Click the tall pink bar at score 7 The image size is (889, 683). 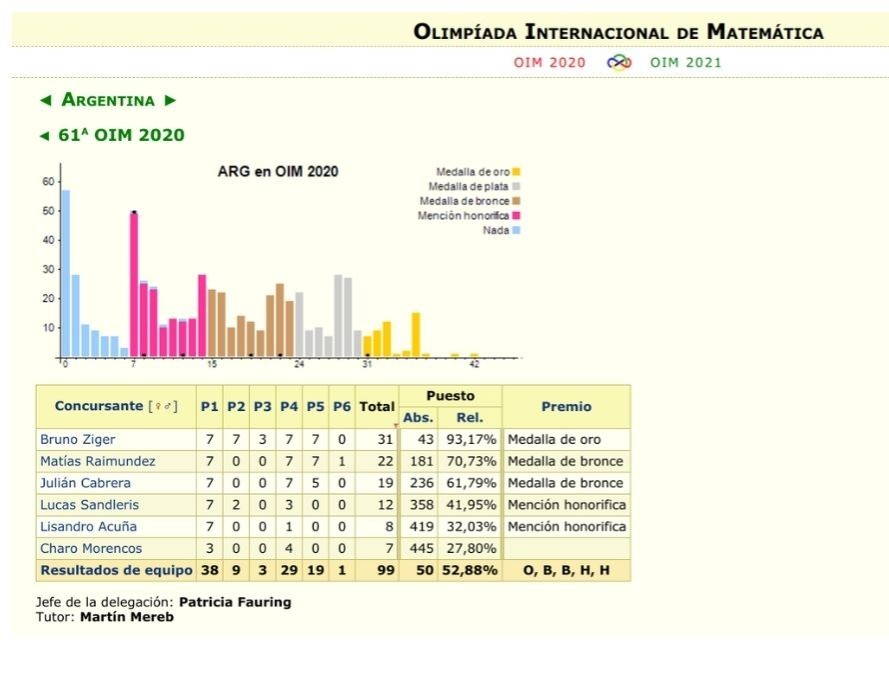tap(134, 284)
